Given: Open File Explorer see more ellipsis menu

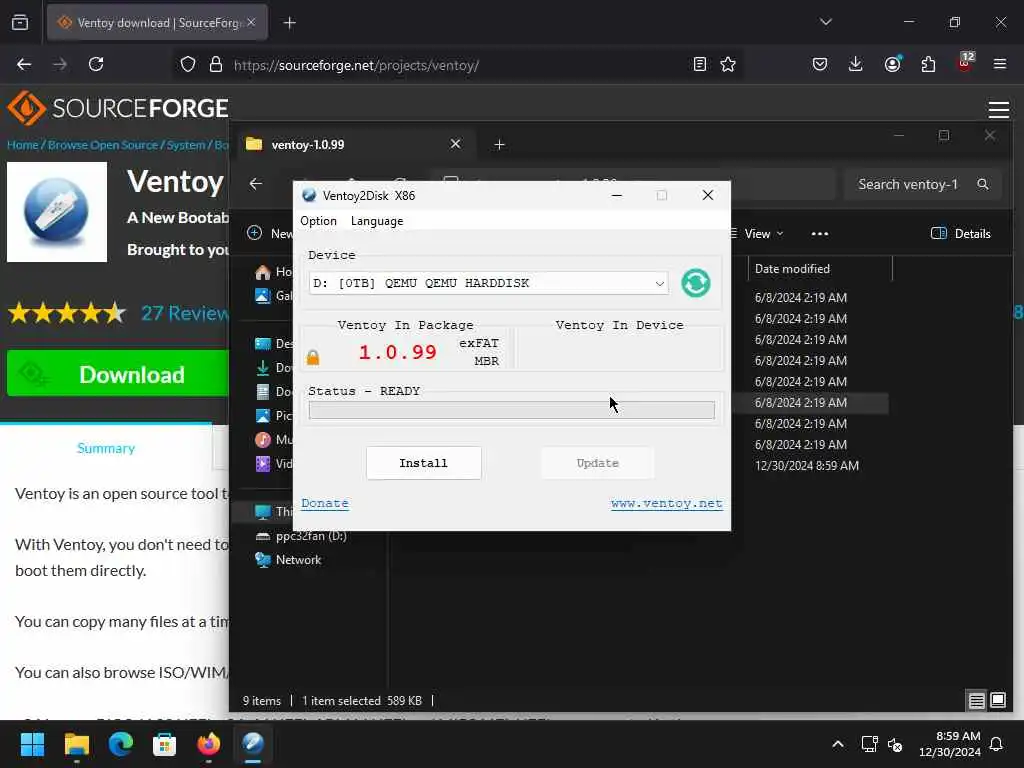Looking at the screenshot, I should coord(820,234).
